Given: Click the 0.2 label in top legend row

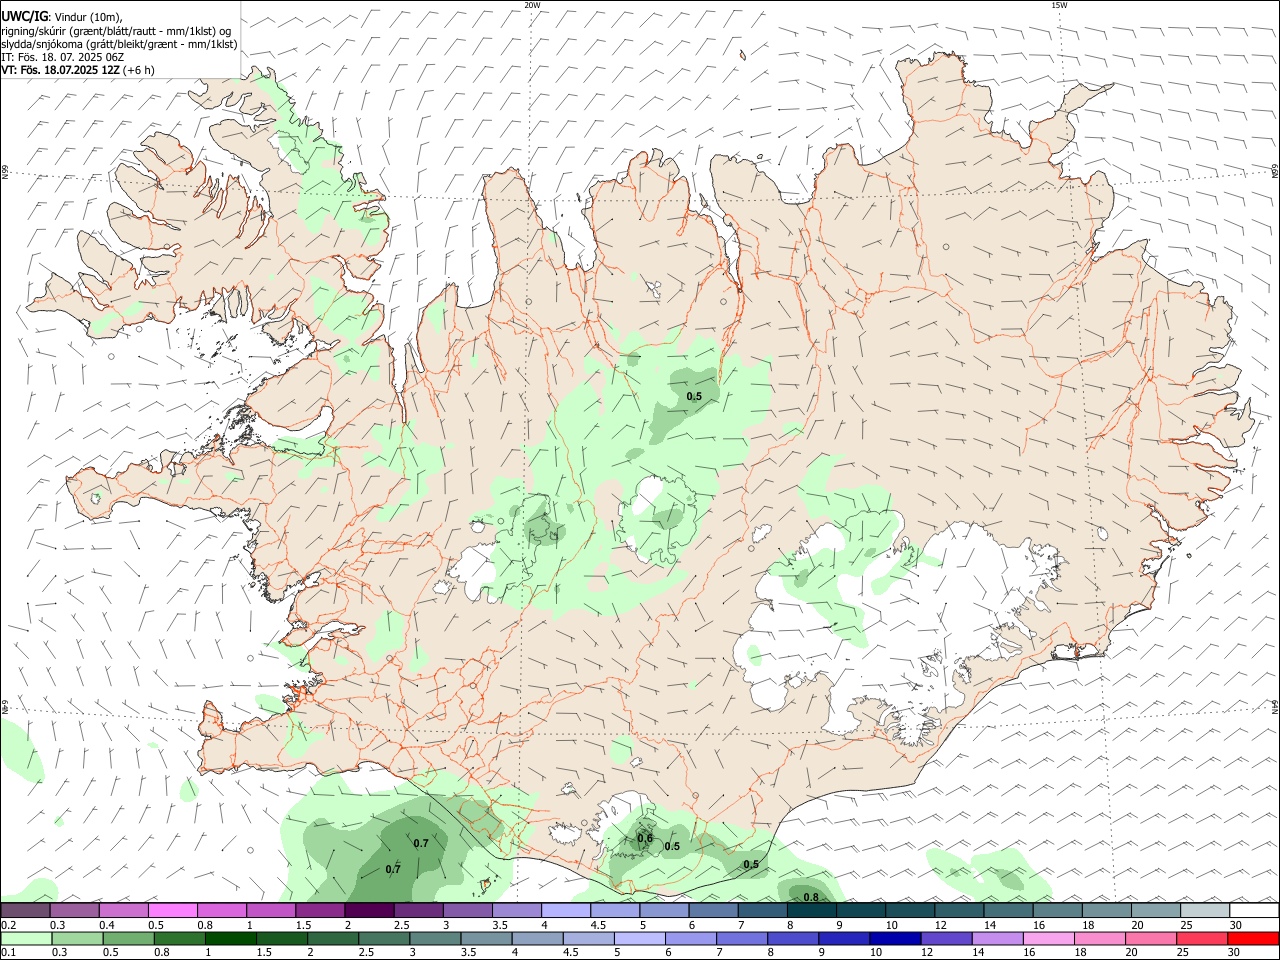Looking at the screenshot, I should point(9,925).
